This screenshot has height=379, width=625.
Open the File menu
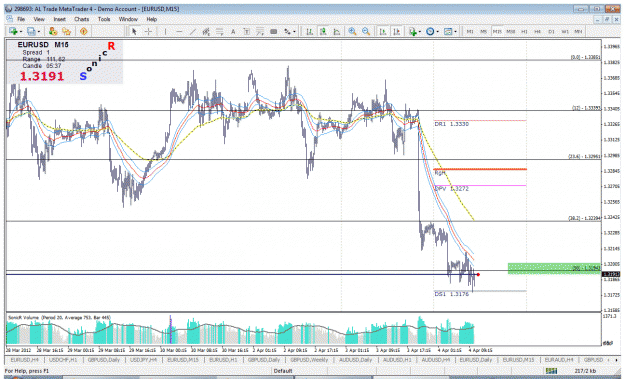tap(21, 19)
